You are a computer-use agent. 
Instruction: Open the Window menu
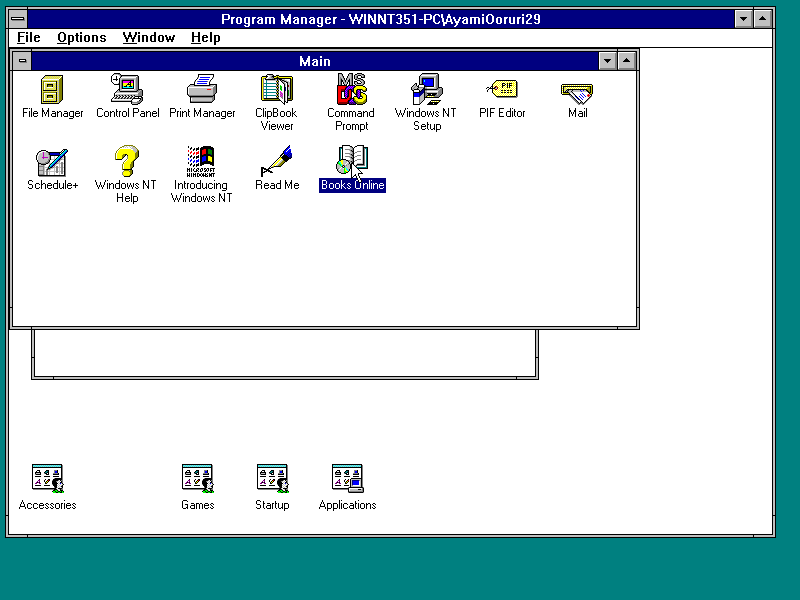pos(148,37)
